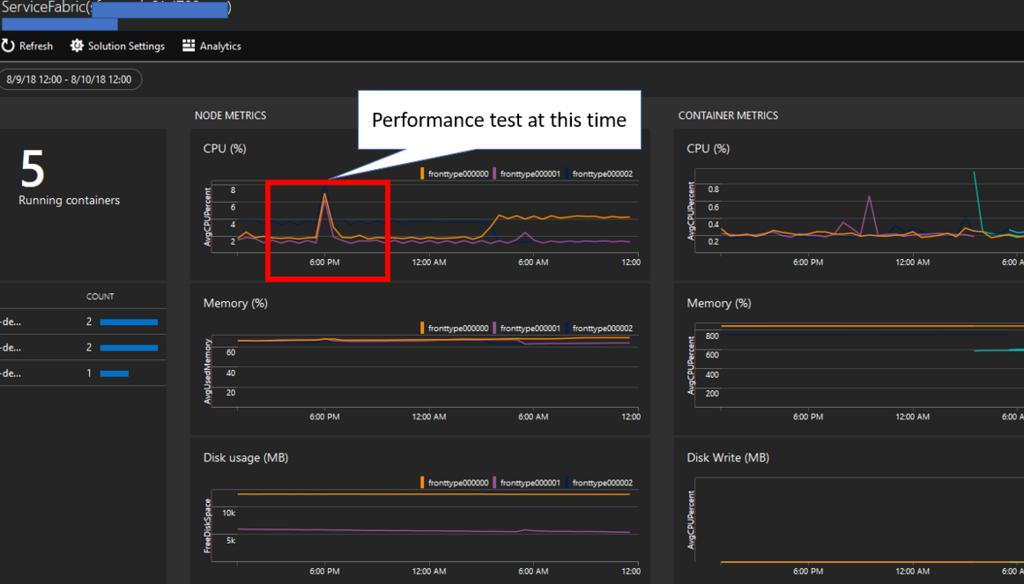Click the NODE METRICS section header
This screenshot has height=584, width=1024.
point(231,116)
